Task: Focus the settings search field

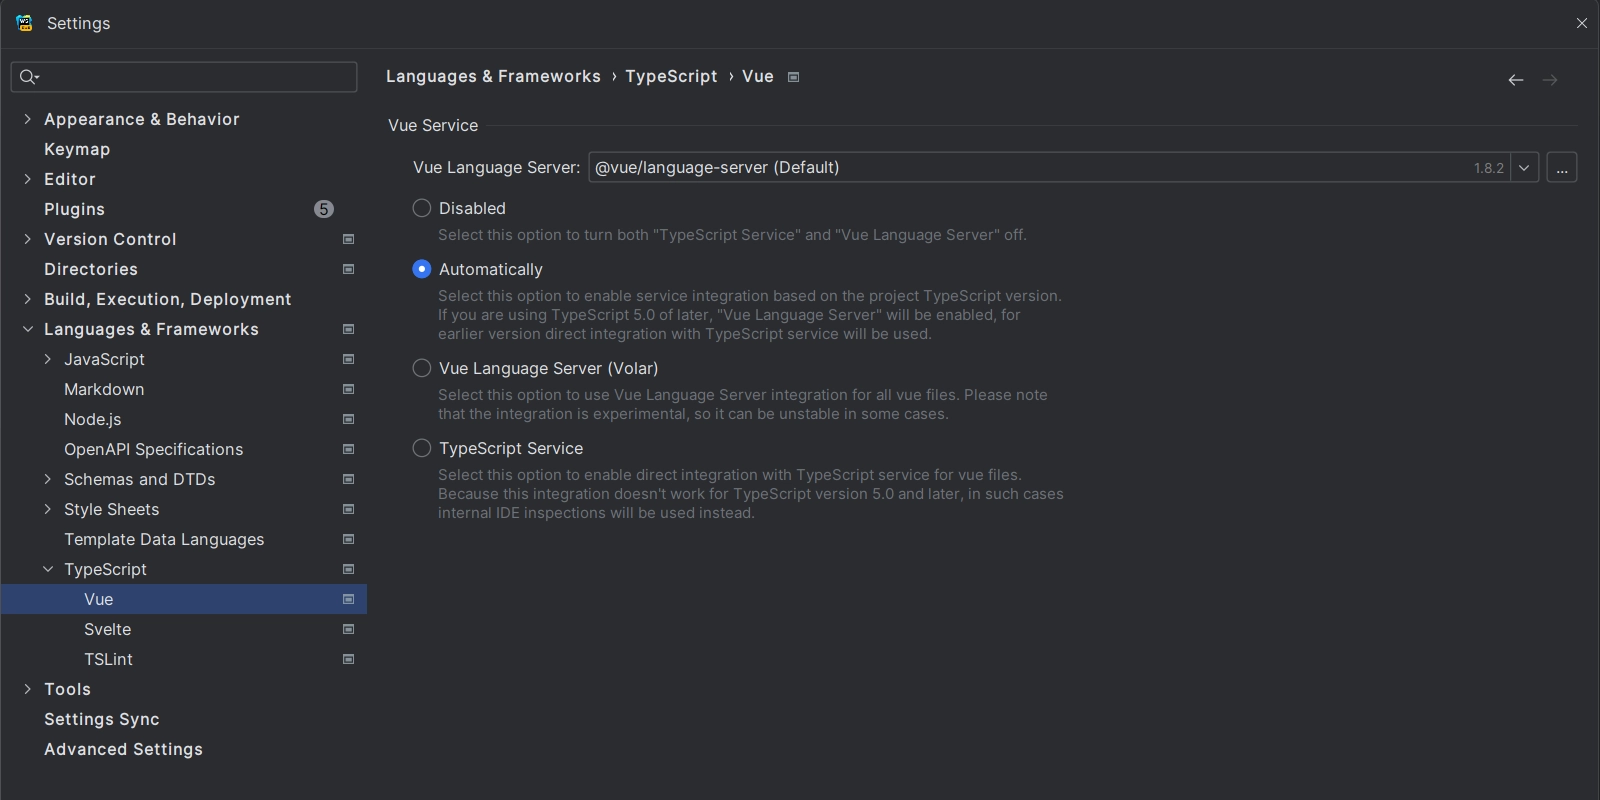Action: (x=184, y=77)
